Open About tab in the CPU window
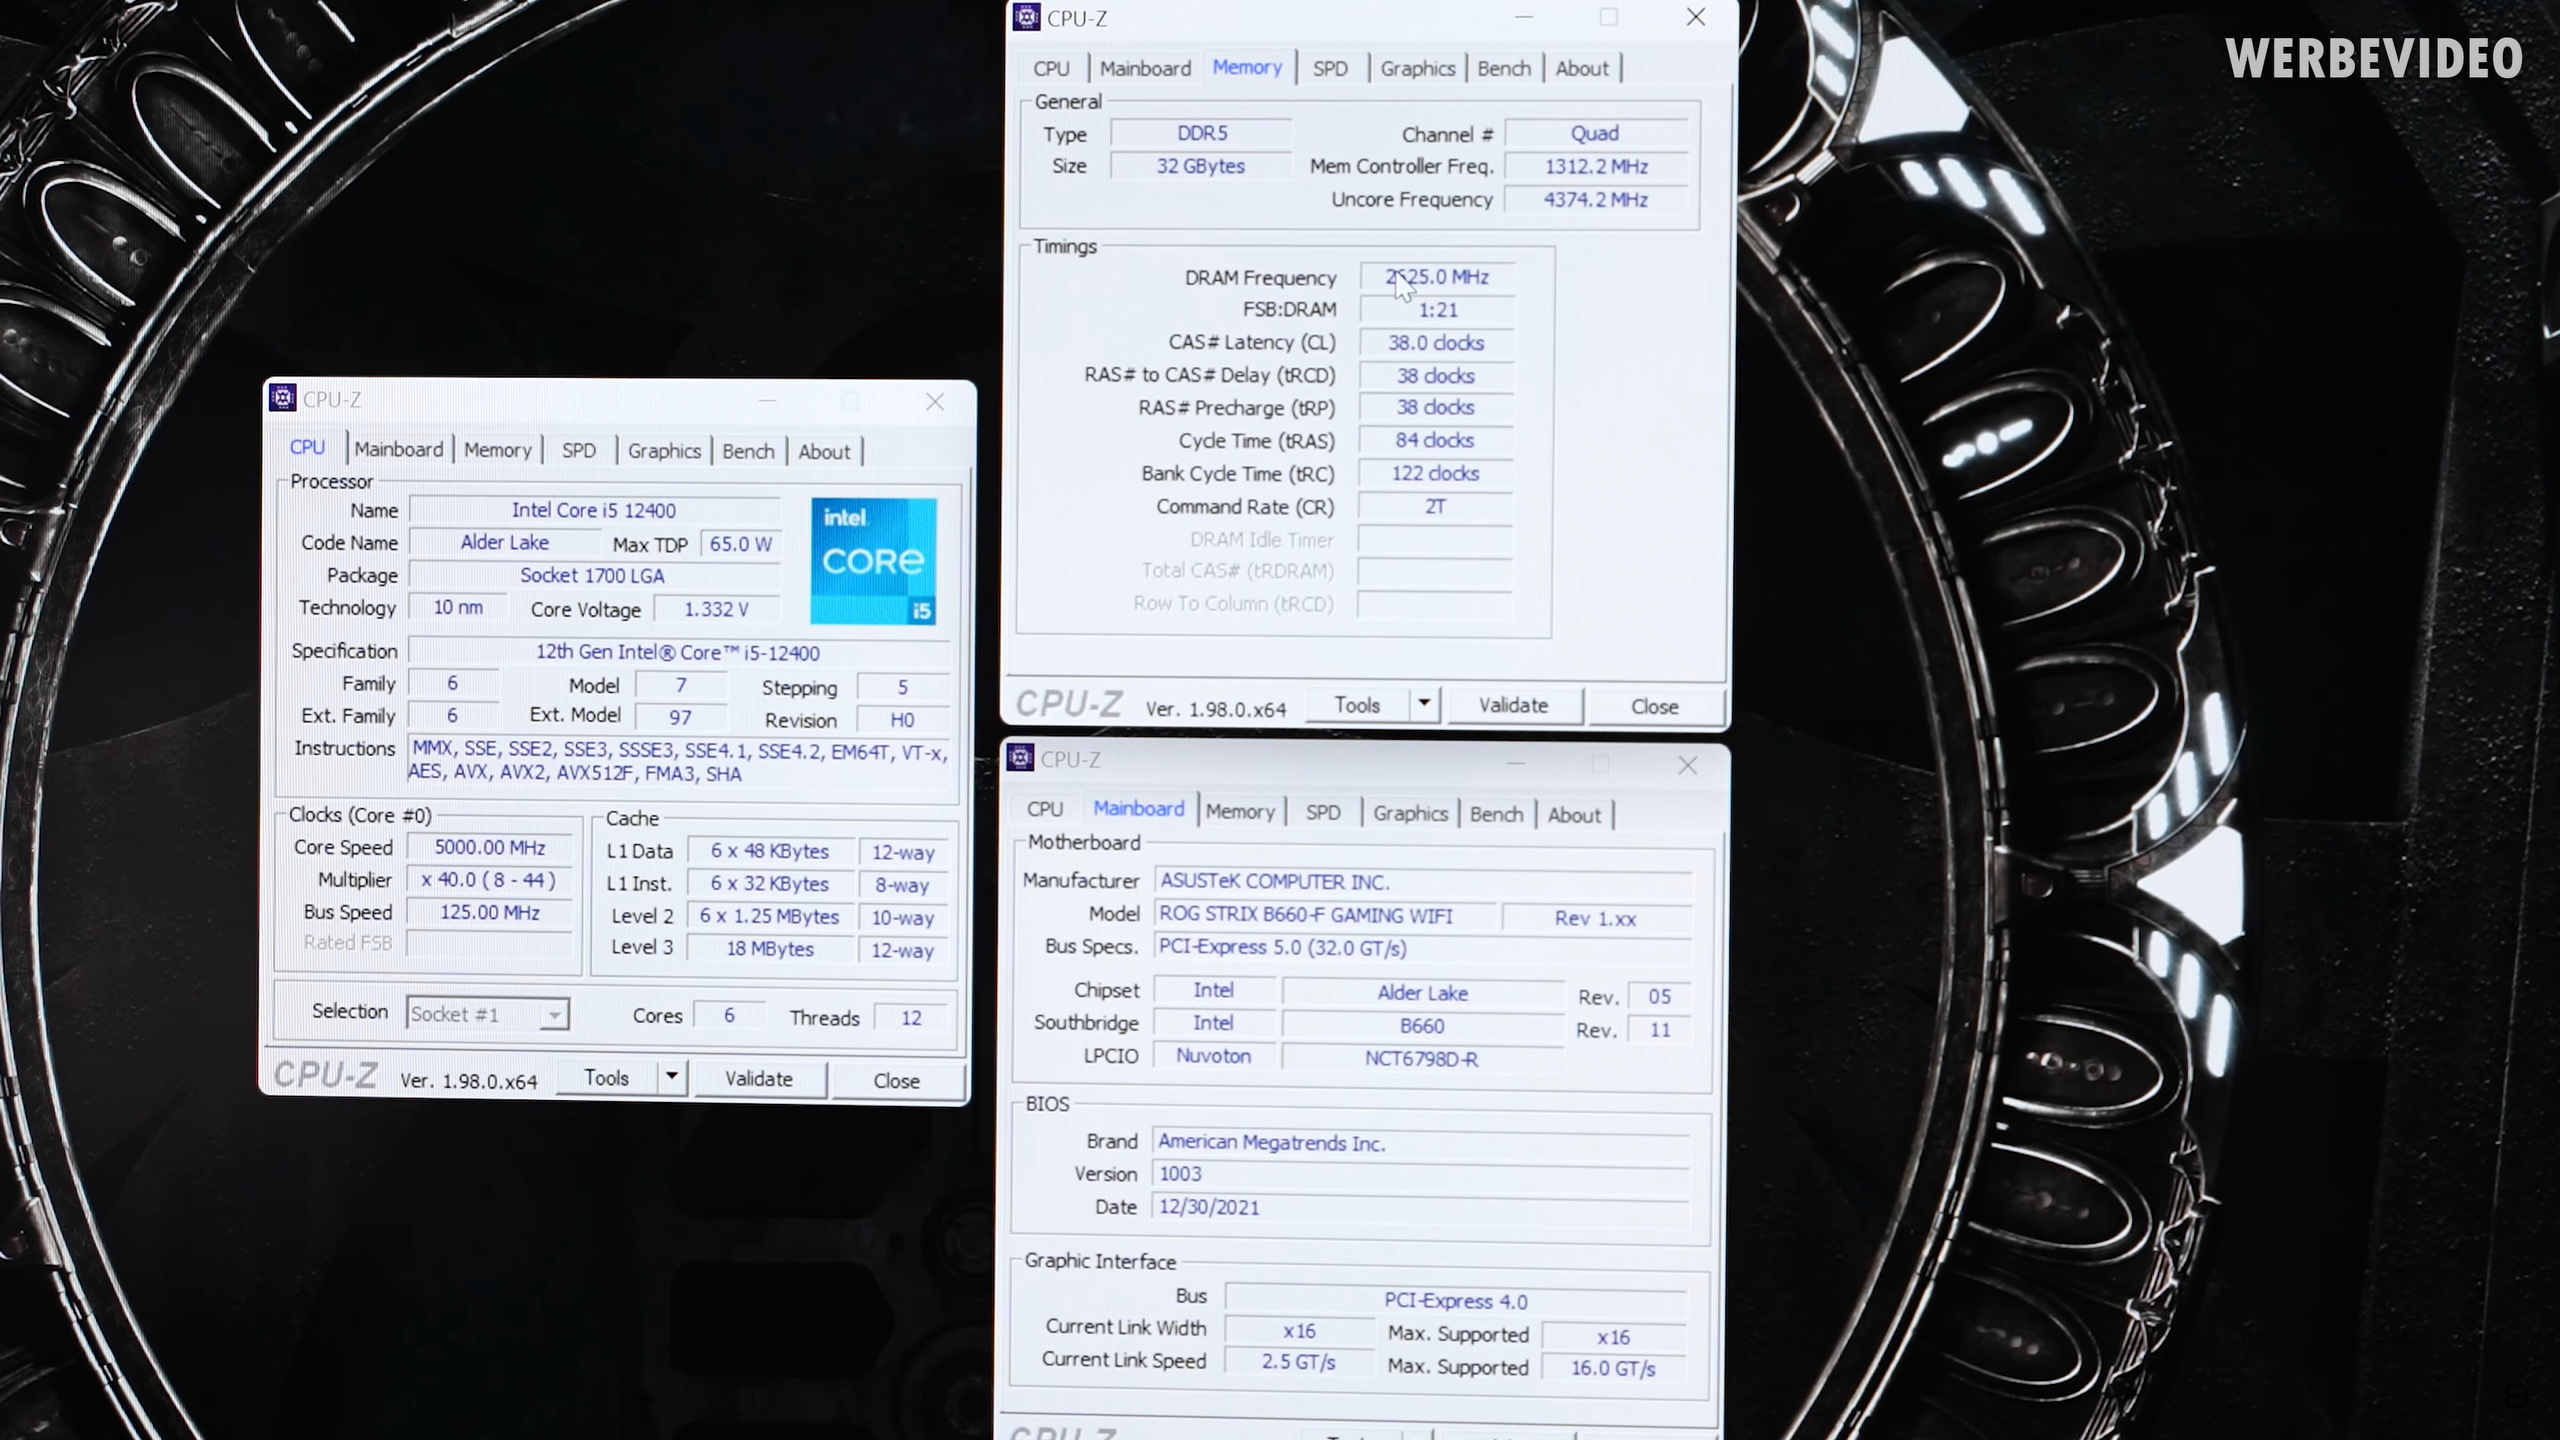The width and height of the screenshot is (2560, 1440). point(824,452)
